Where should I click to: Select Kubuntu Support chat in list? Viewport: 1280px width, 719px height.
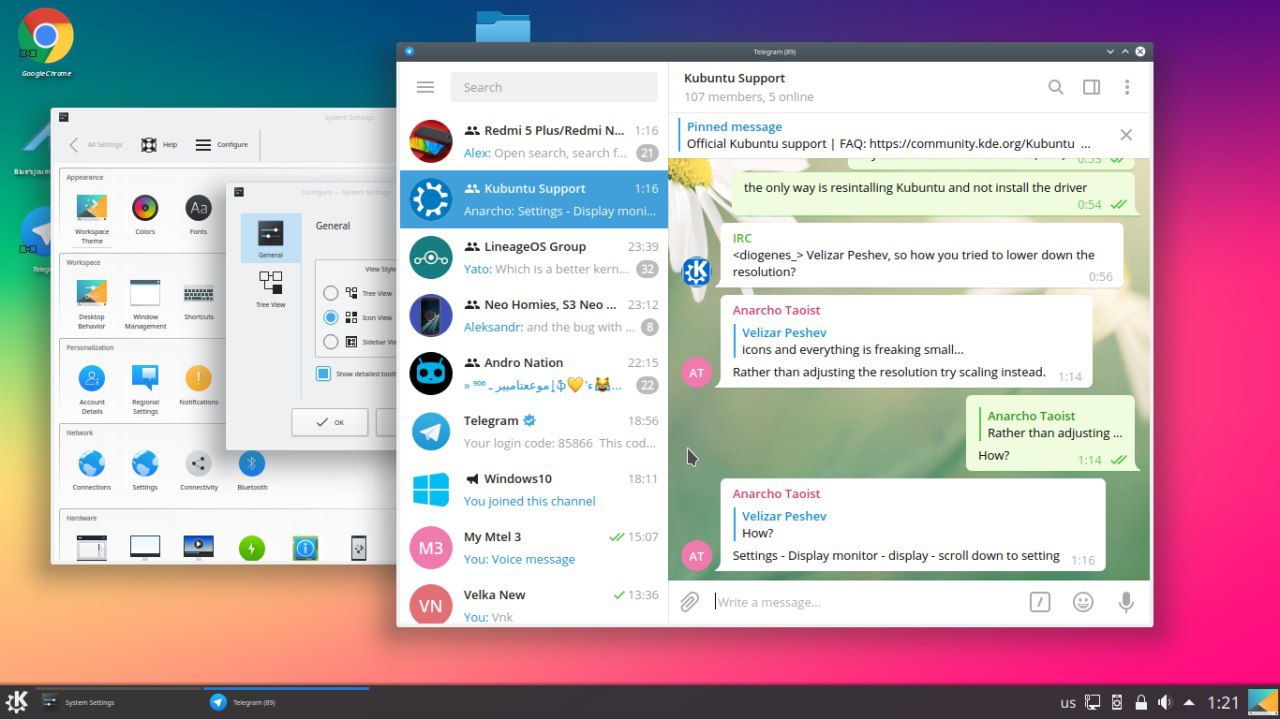pos(533,199)
